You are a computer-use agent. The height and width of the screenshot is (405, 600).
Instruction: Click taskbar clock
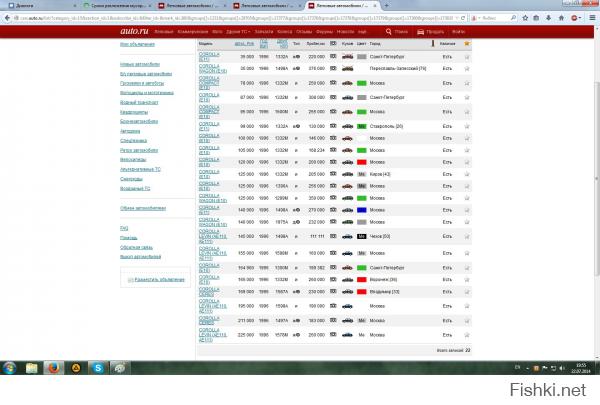click(581, 368)
